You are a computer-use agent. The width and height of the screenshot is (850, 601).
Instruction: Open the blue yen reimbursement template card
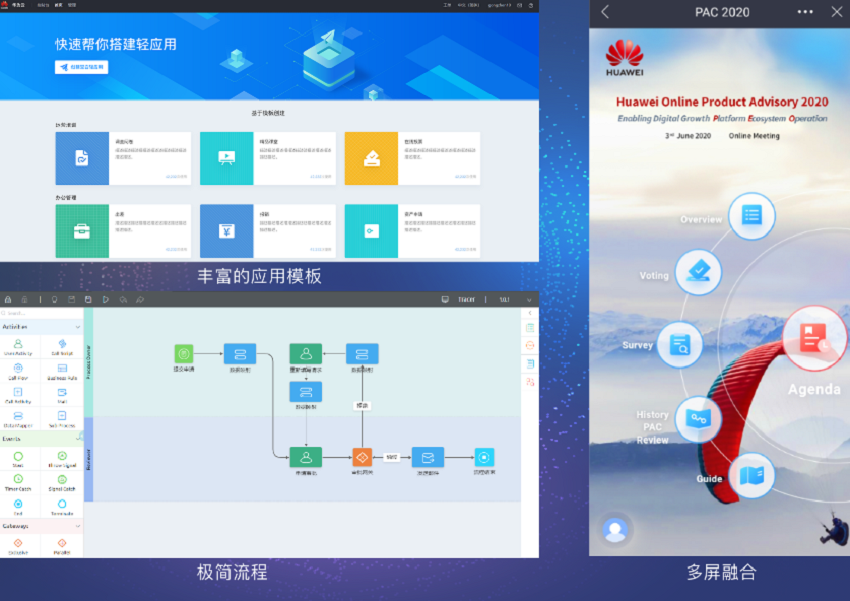tap(268, 231)
